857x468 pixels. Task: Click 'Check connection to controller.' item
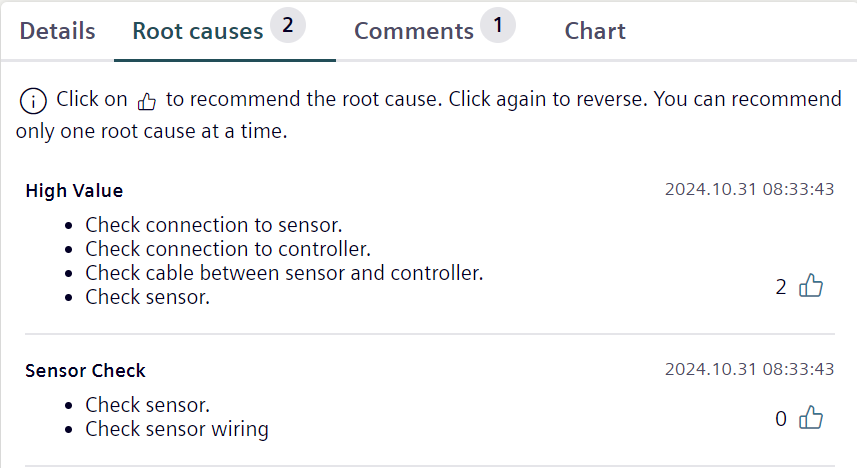[x=228, y=249]
